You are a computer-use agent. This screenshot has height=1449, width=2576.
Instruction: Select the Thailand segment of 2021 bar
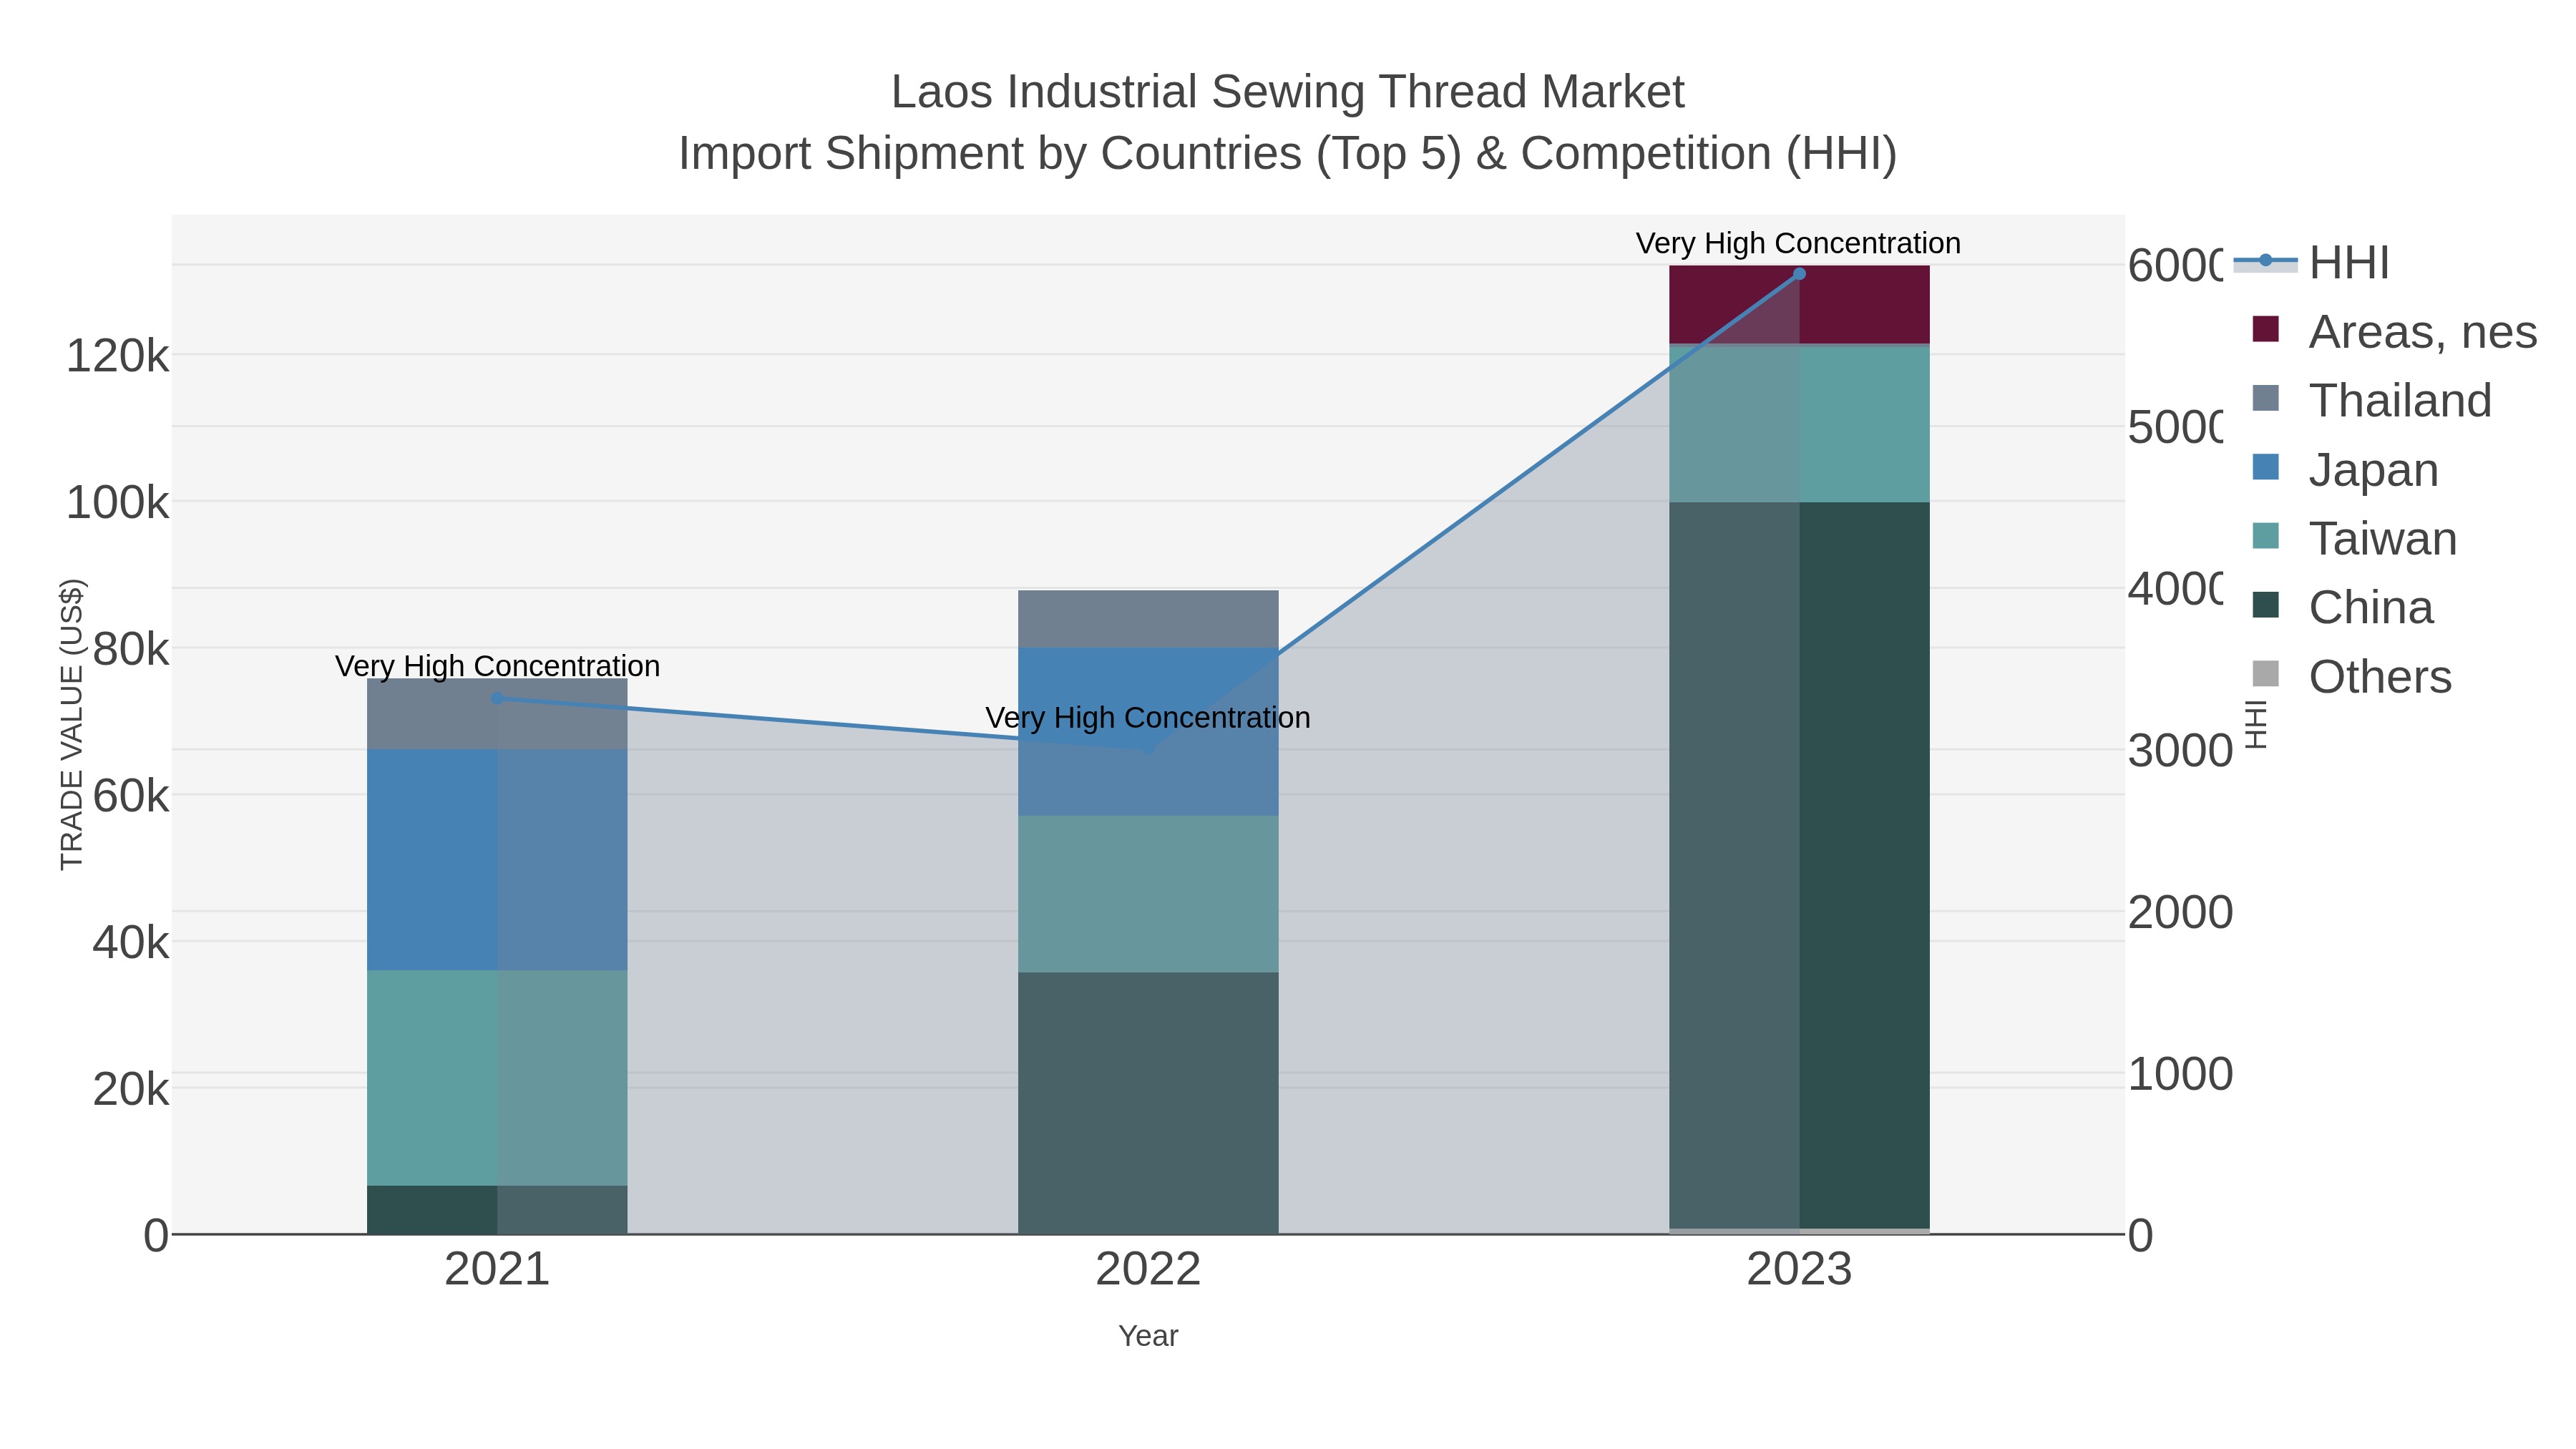point(497,714)
